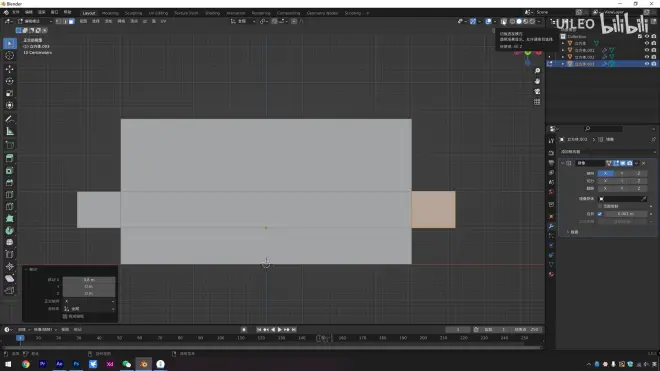The image size is (660, 371).
Task: Open the Render properties tab
Action: [x=551, y=153]
